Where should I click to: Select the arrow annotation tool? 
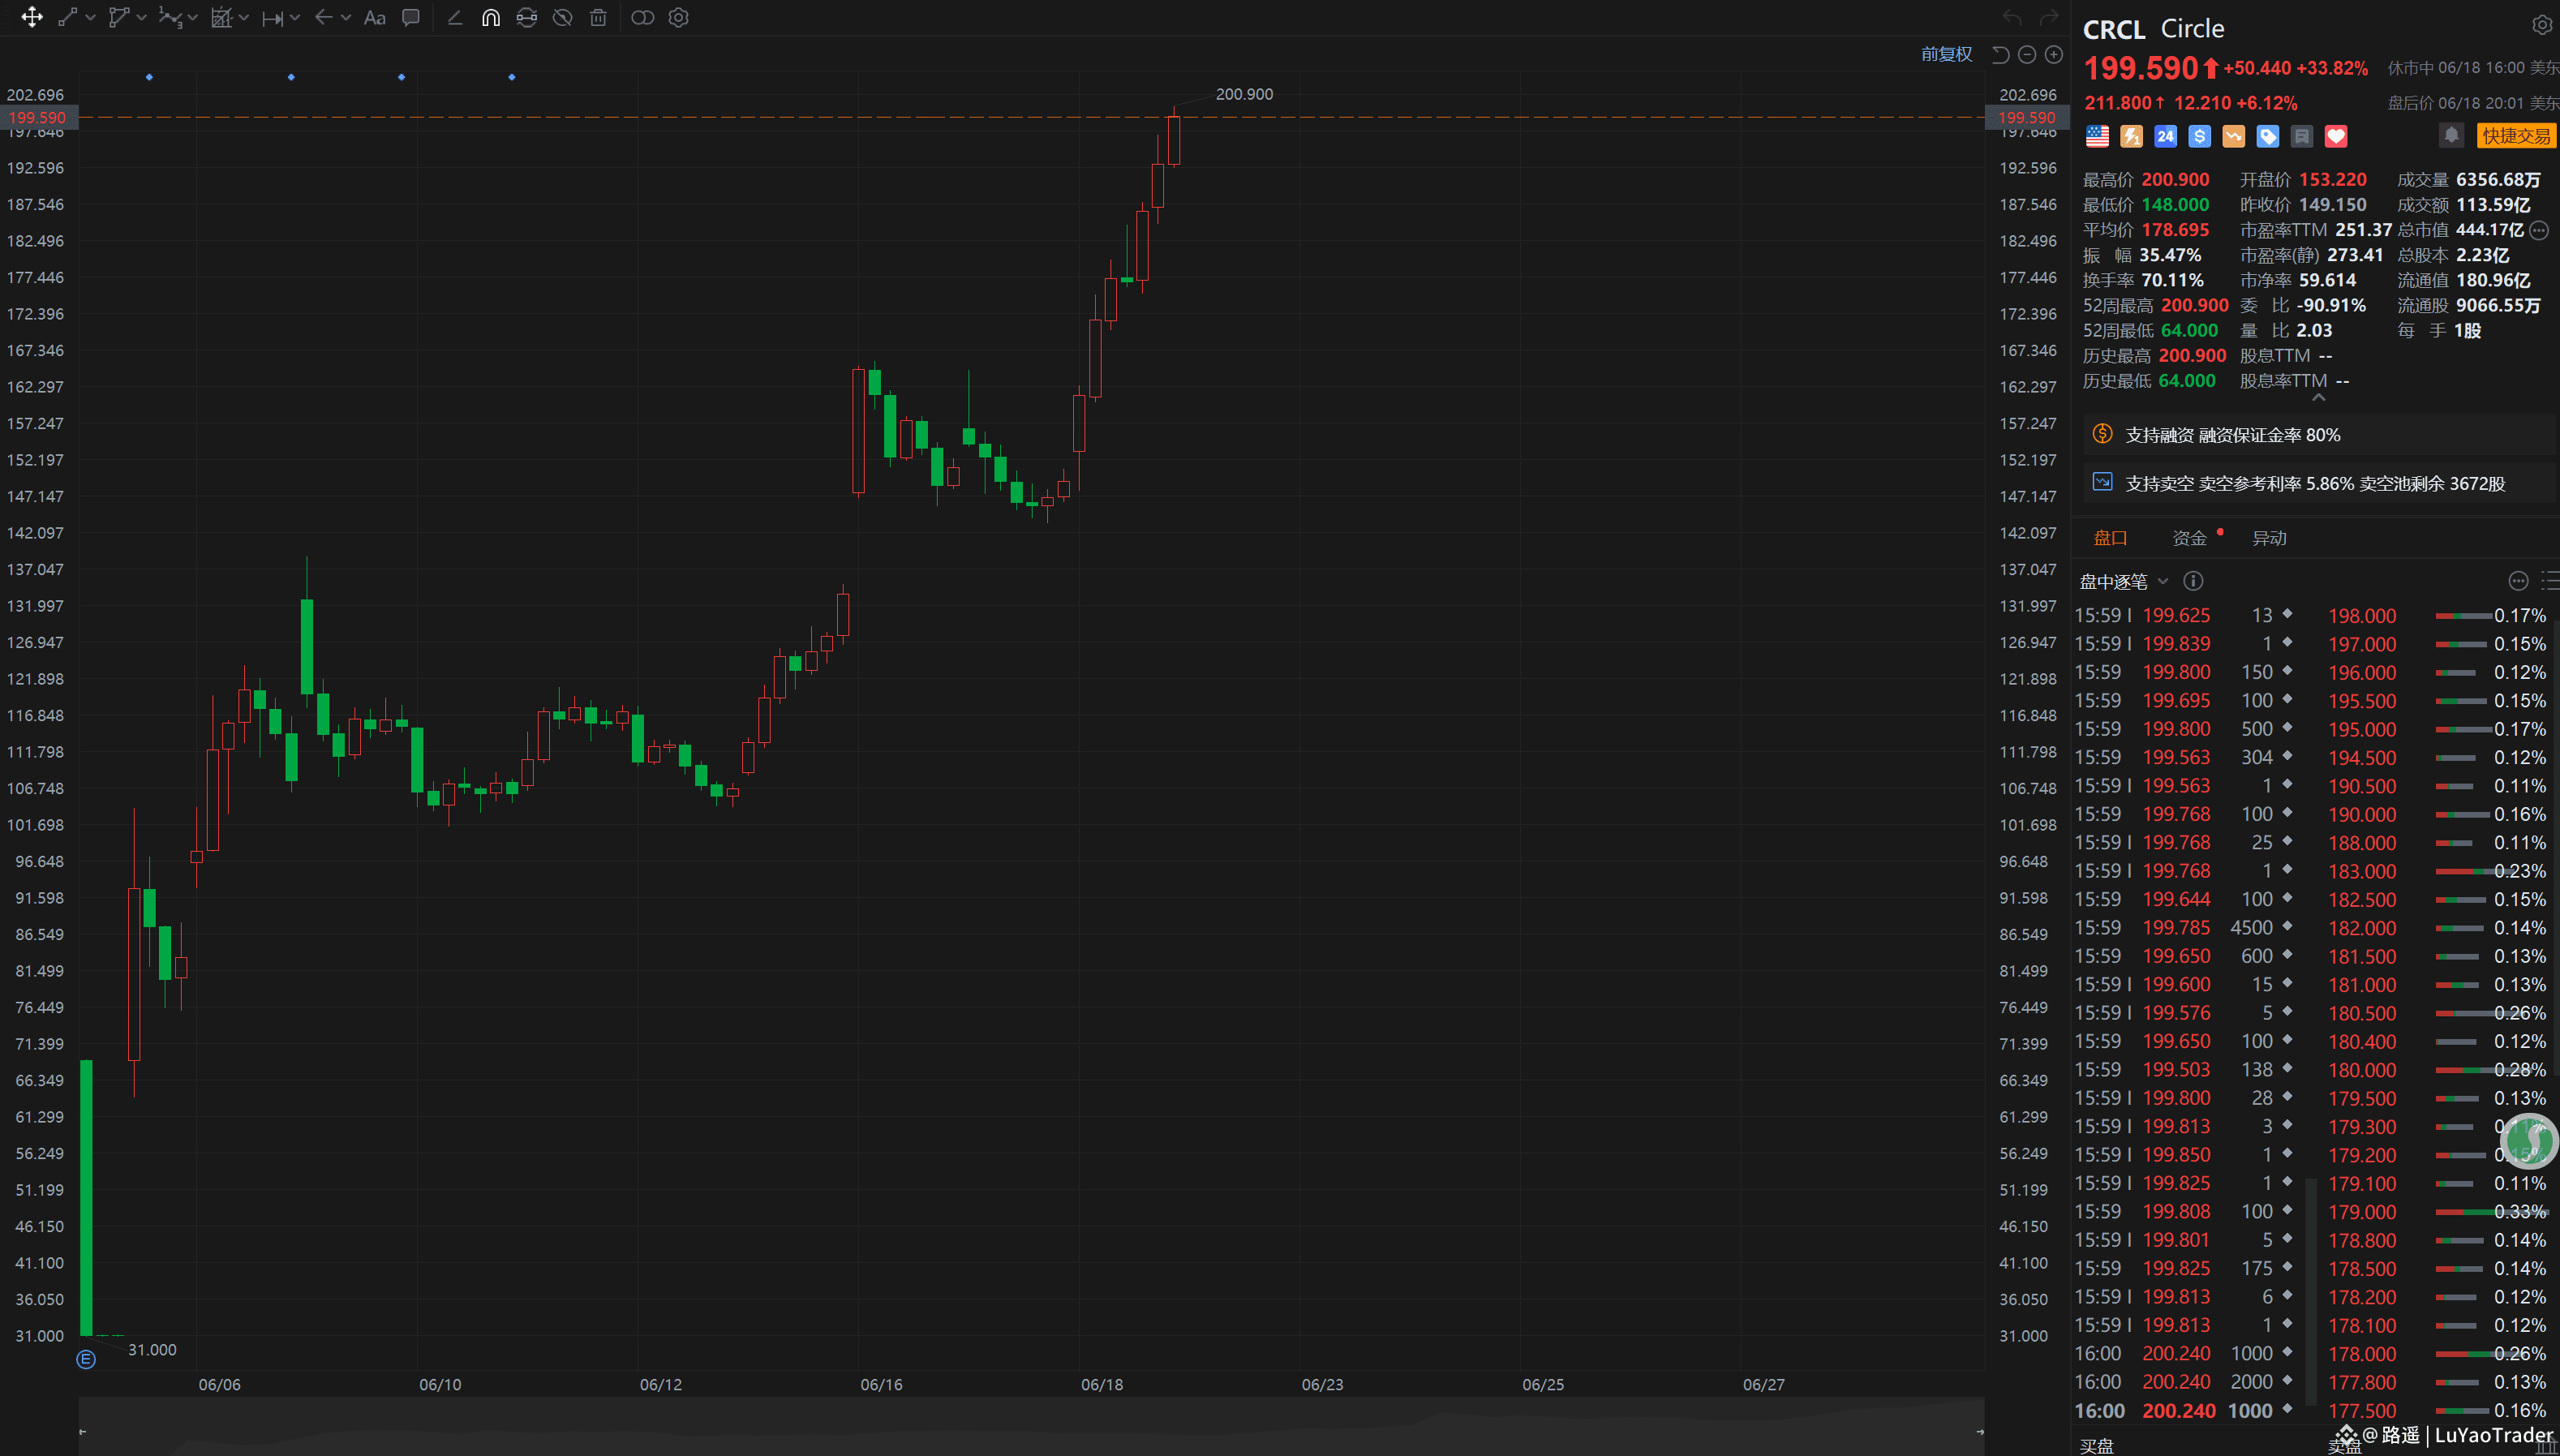(x=323, y=18)
